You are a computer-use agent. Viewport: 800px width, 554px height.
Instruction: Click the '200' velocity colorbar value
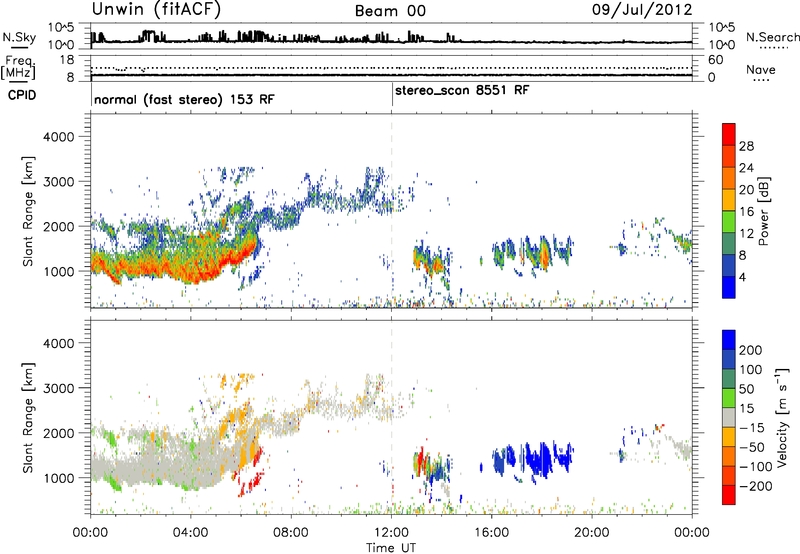pyautogui.click(x=751, y=350)
